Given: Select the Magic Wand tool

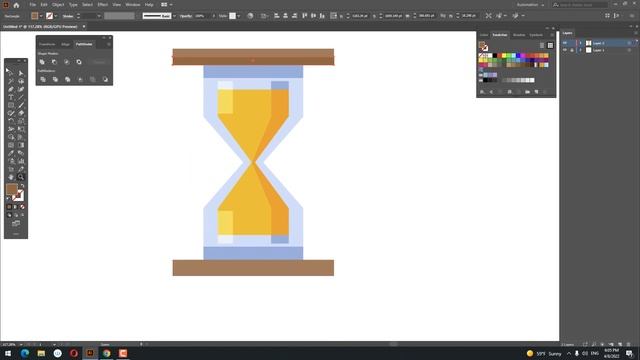Looking at the screenshot, I should pos(11,81).
